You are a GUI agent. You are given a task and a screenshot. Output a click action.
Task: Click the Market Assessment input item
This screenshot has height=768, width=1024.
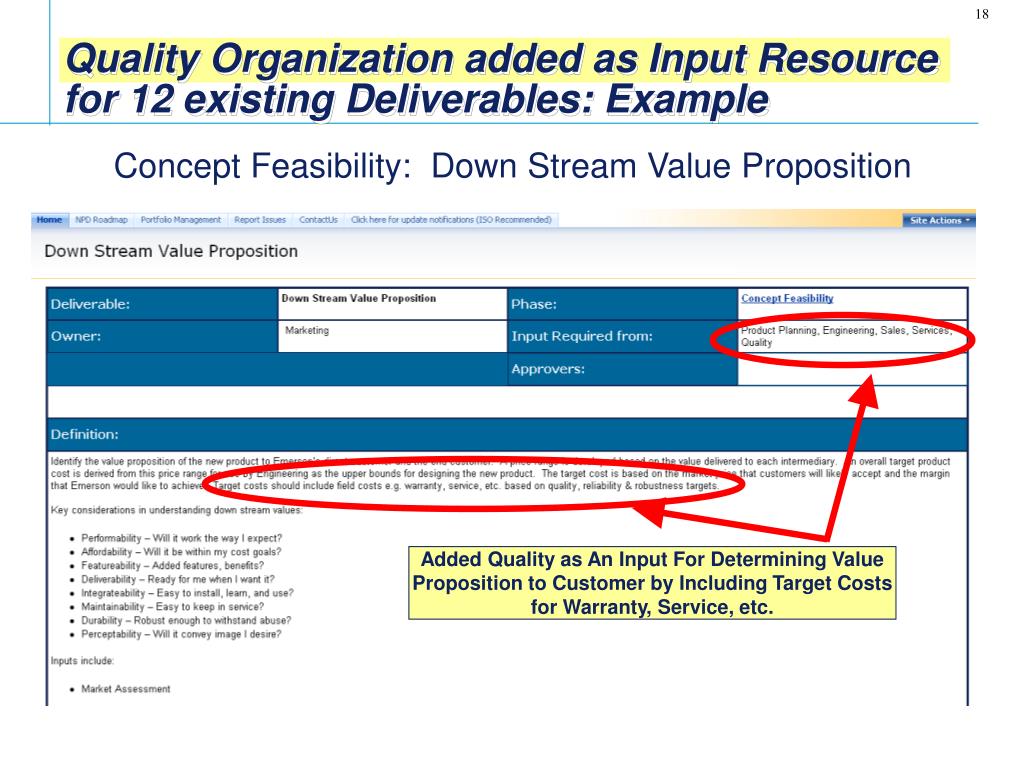[x=125, y=689]
